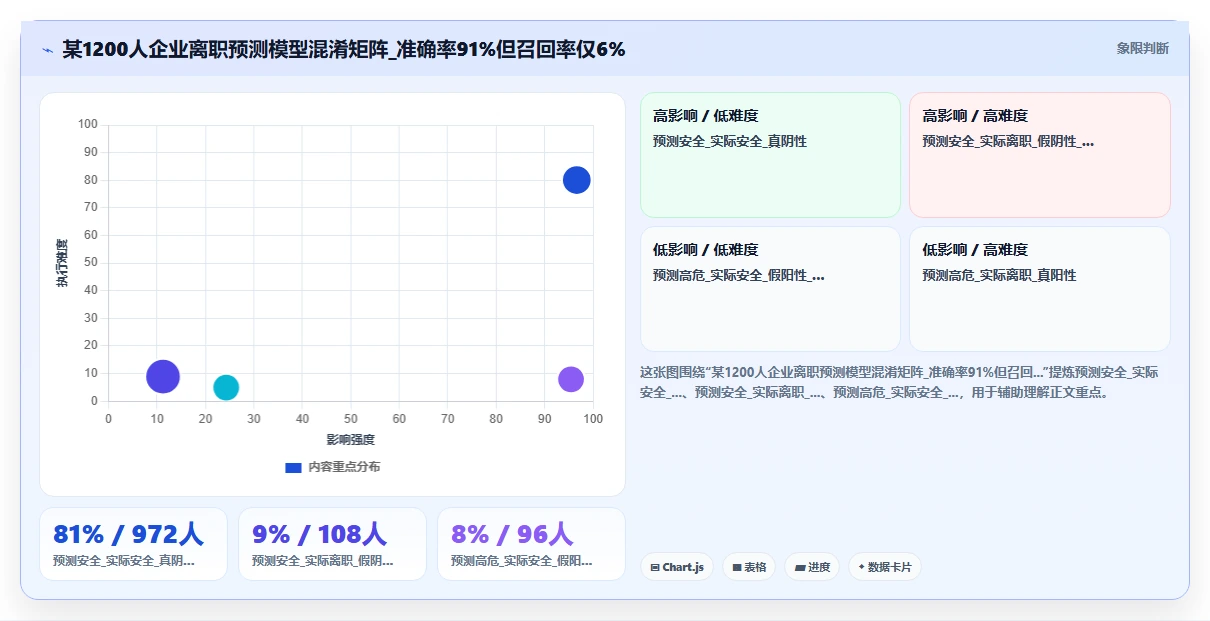The image size is (1210, 621).
Task: Click the icon inside 表格 tag
Action: point(737,568)
